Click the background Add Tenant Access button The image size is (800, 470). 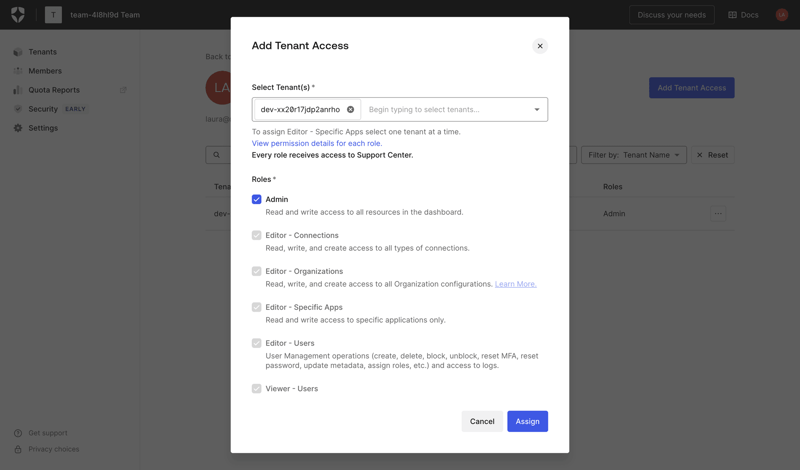coord(691,88)
